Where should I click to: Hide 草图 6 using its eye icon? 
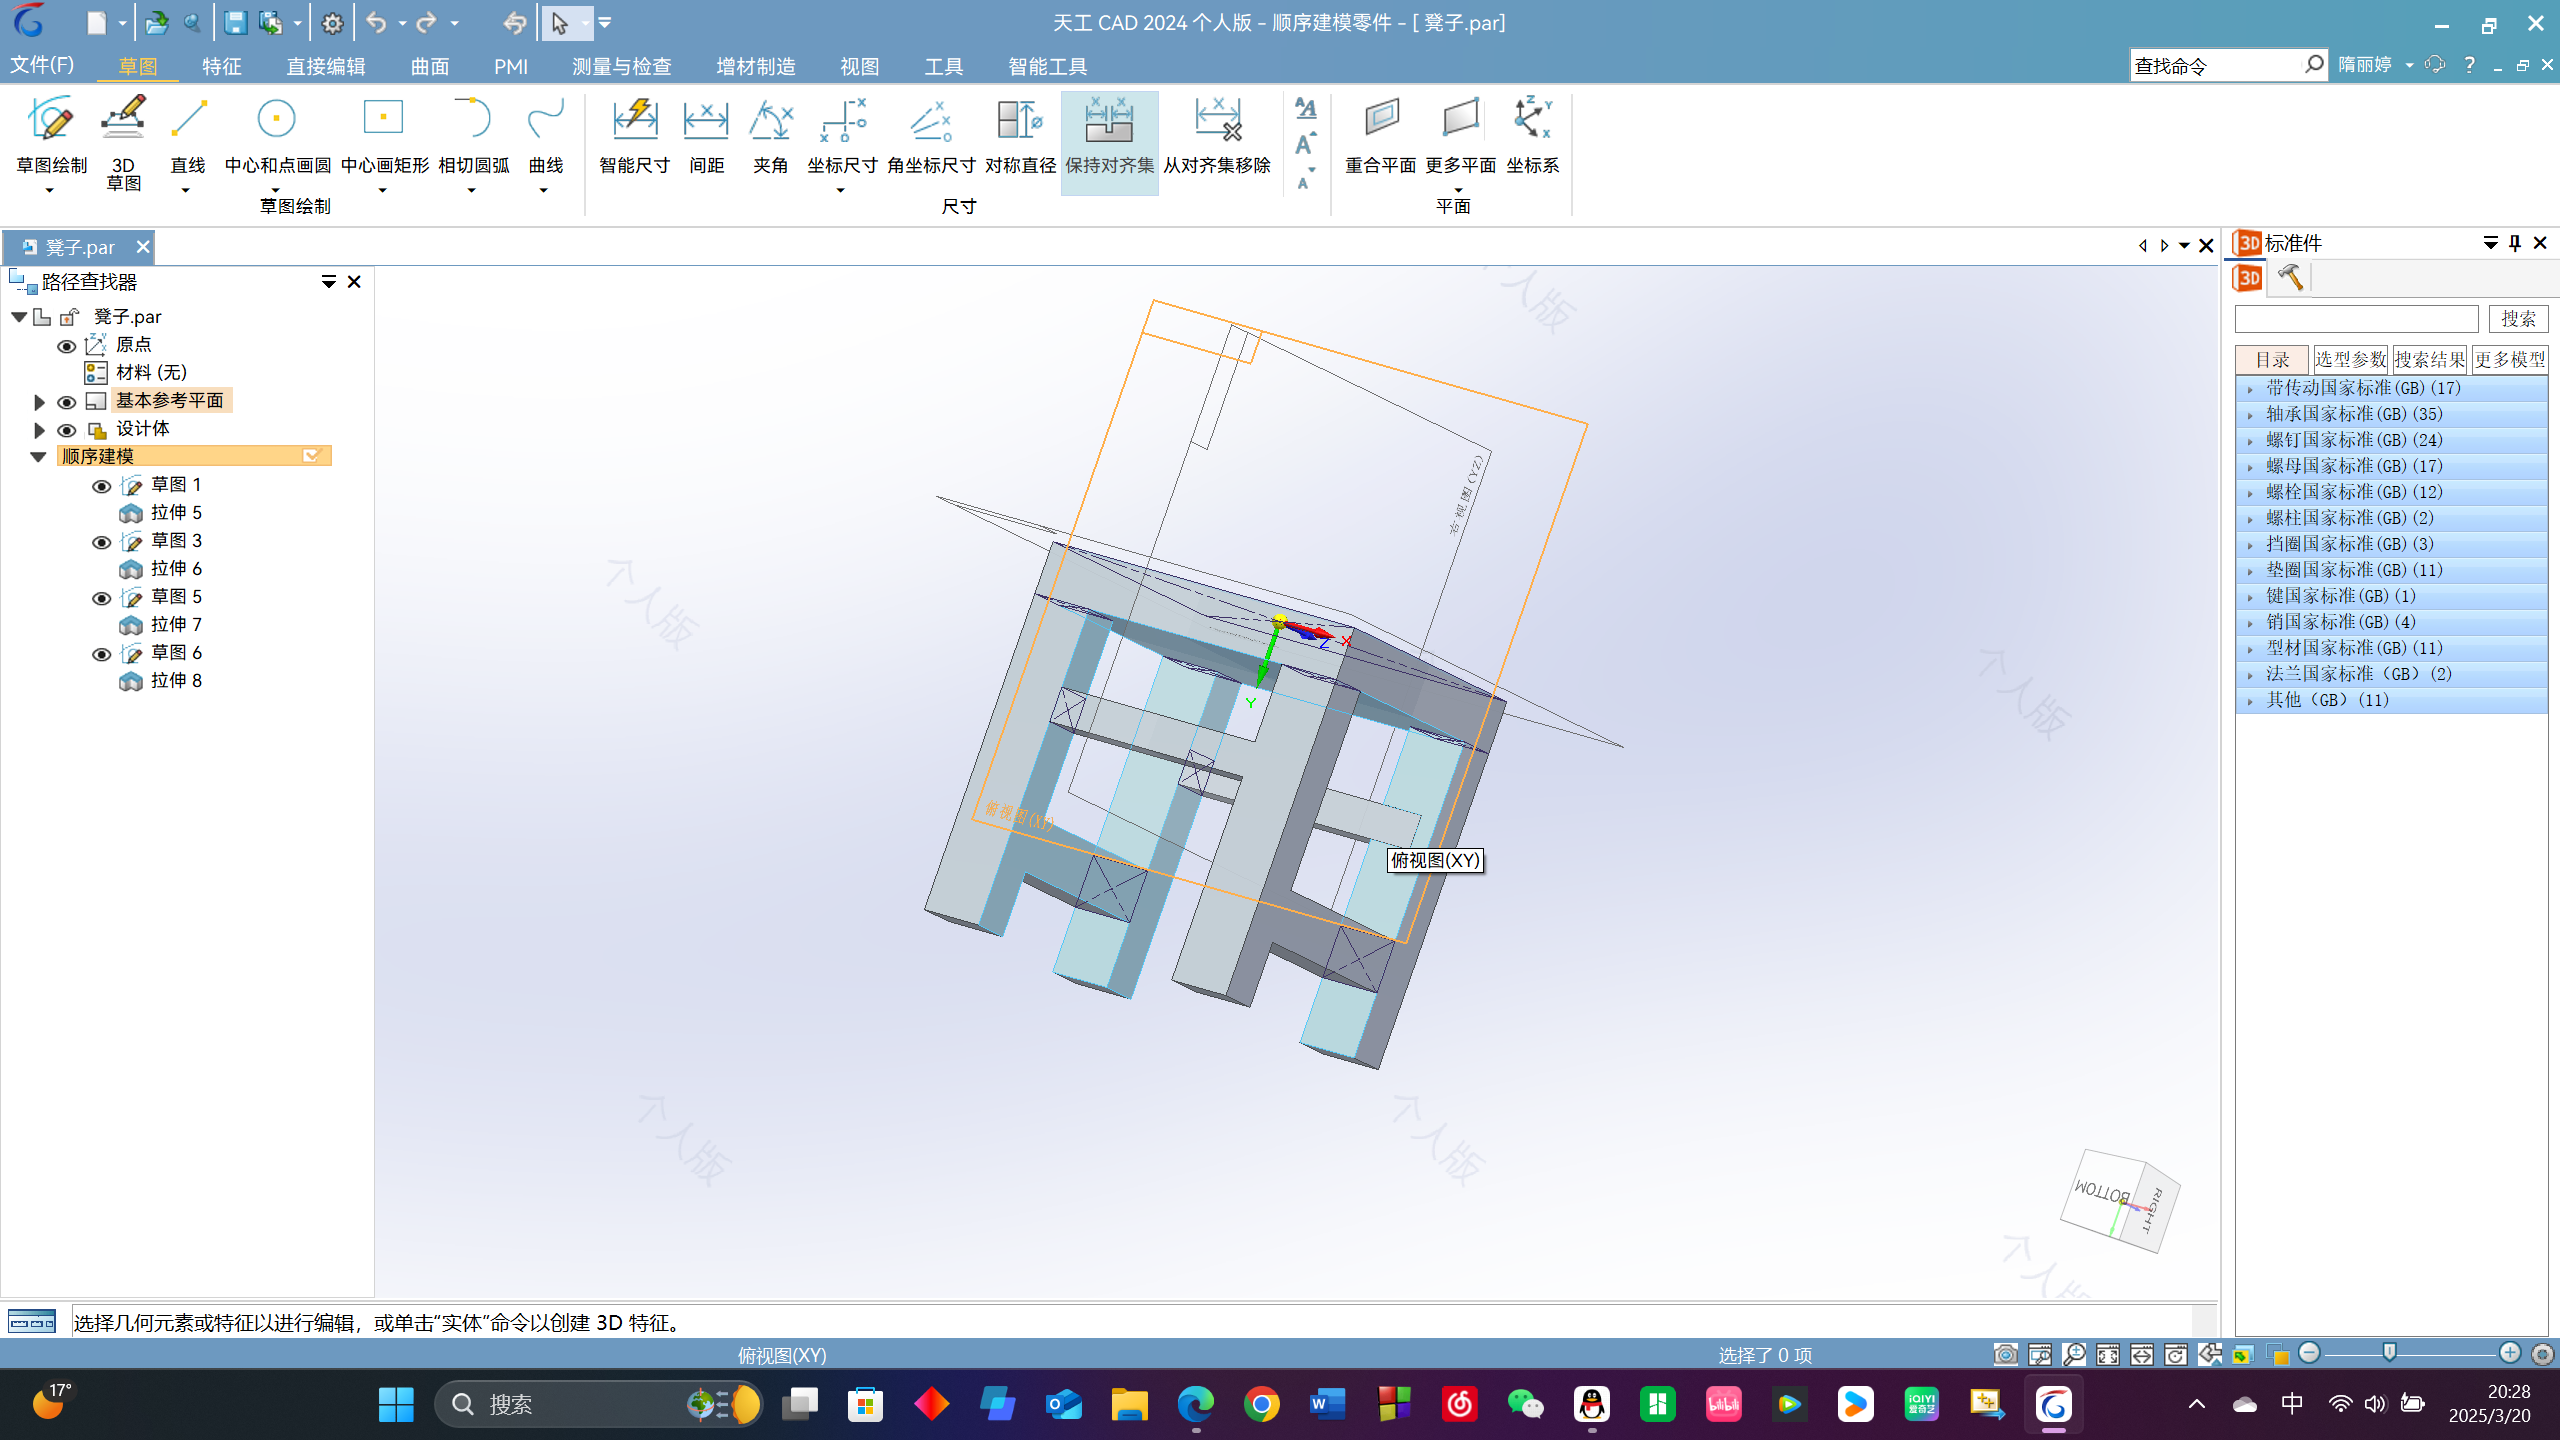[101, 654]
